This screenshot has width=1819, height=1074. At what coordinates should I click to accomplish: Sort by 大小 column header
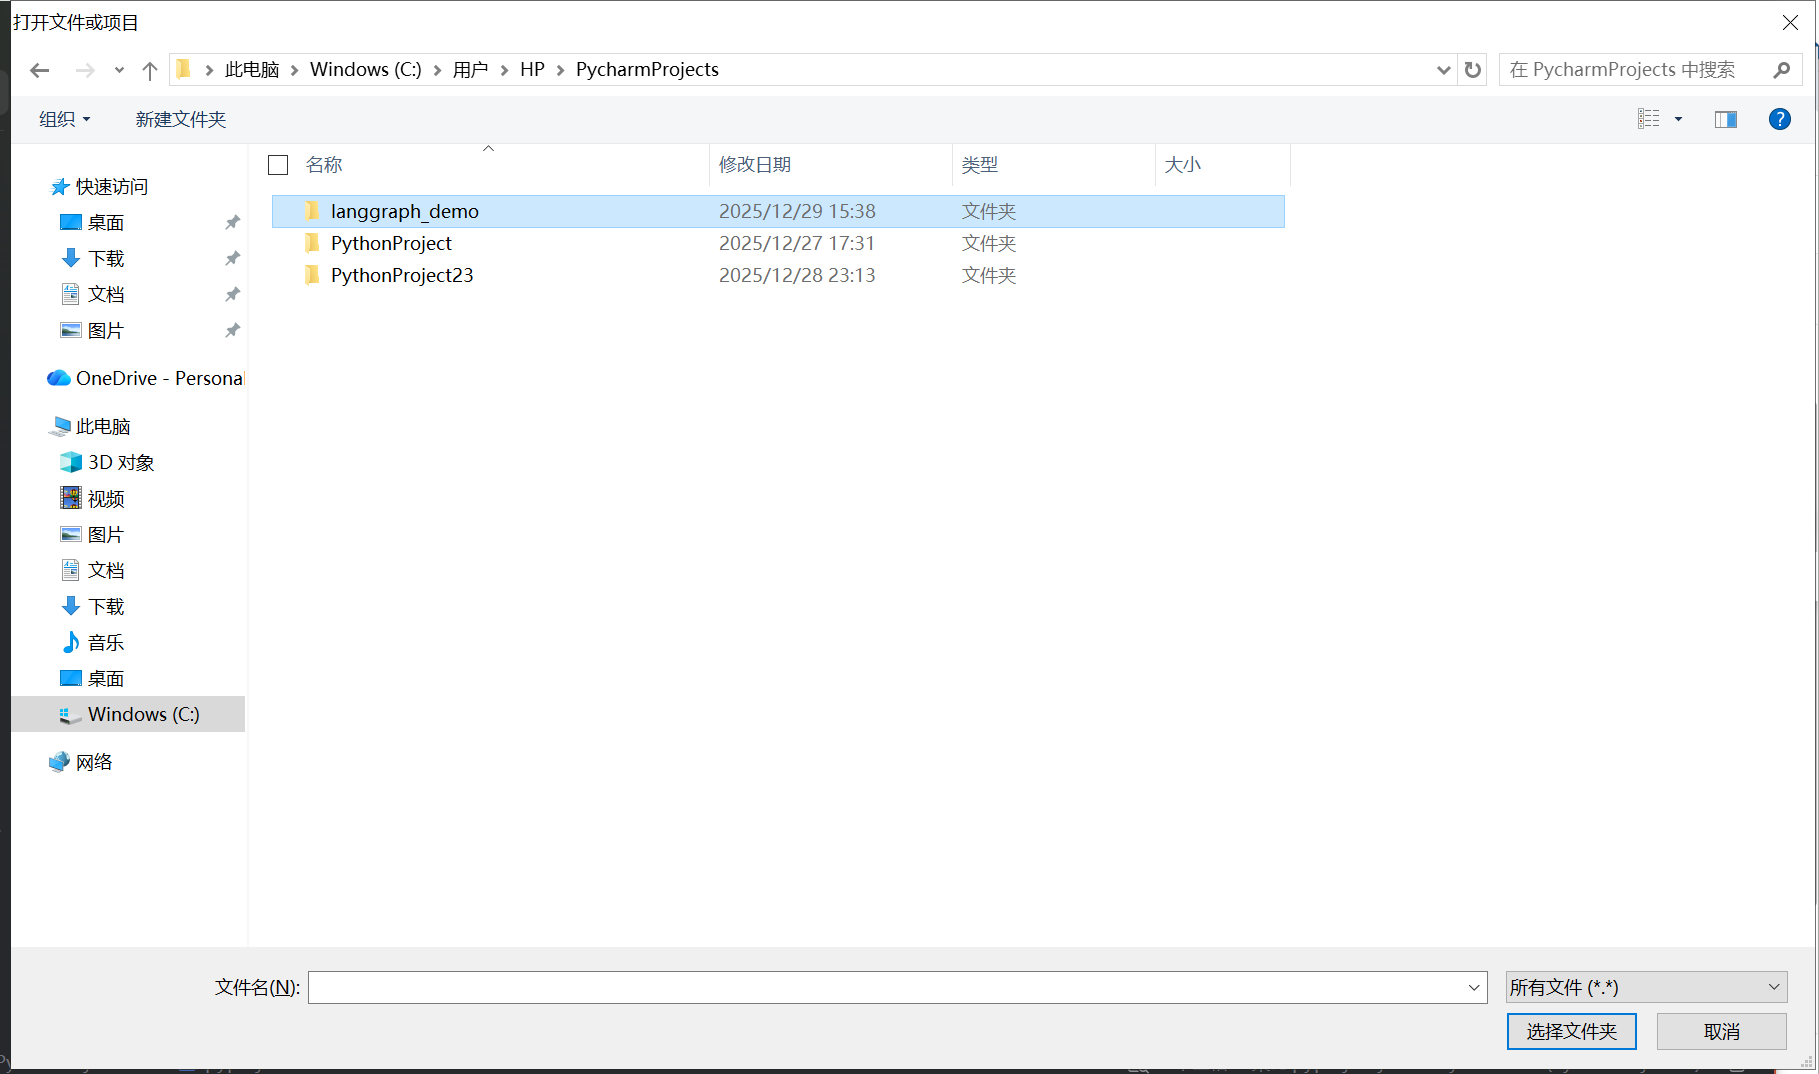click(x=1183, y=165)
